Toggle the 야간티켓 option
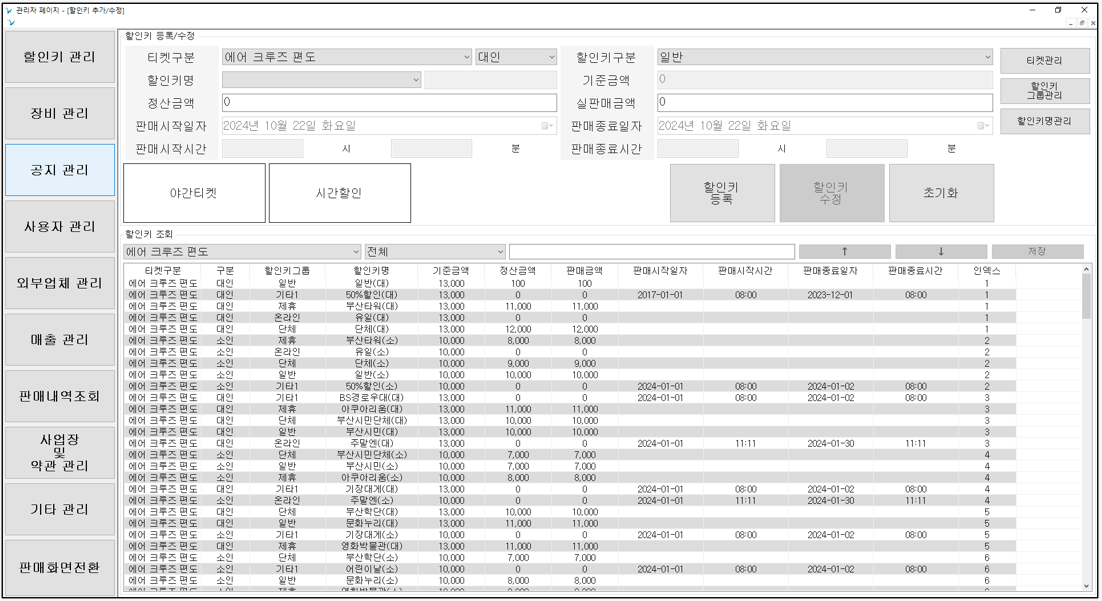This screenshot has height=601, width=1102. pos(194,193)
